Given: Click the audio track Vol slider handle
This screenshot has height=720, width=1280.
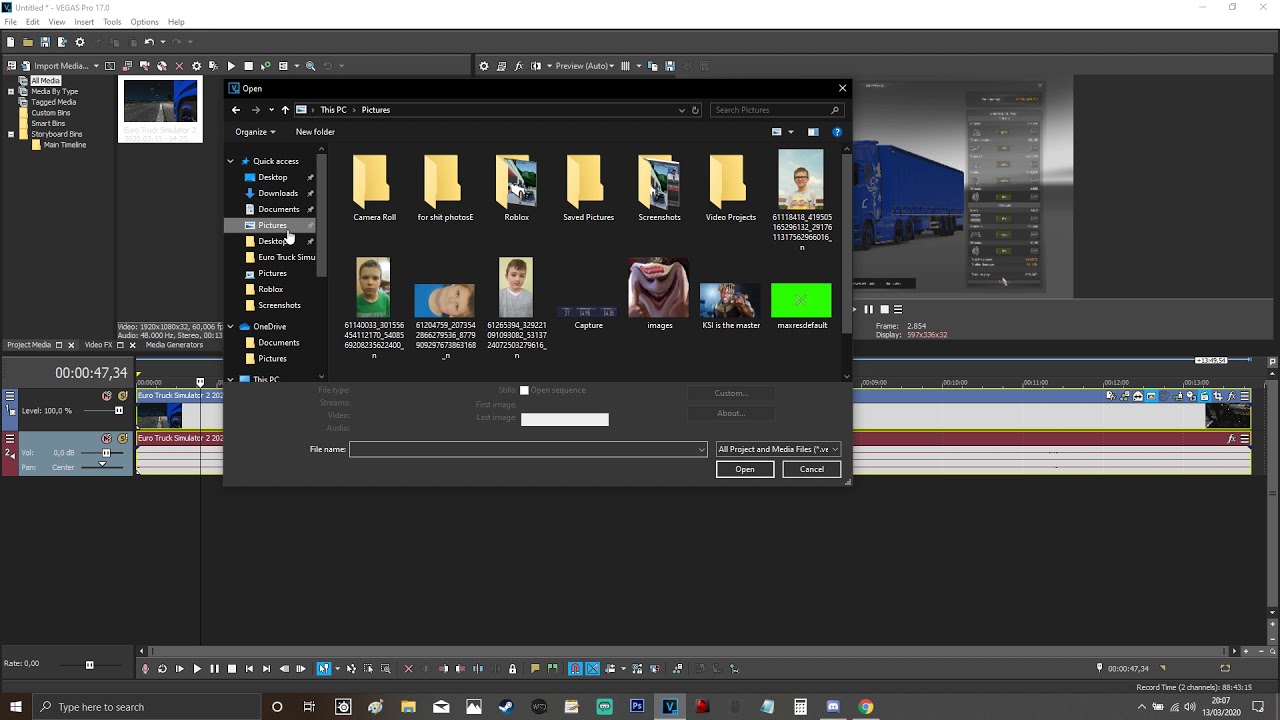Looking at the screenshot, I should [x=105, y=453].
